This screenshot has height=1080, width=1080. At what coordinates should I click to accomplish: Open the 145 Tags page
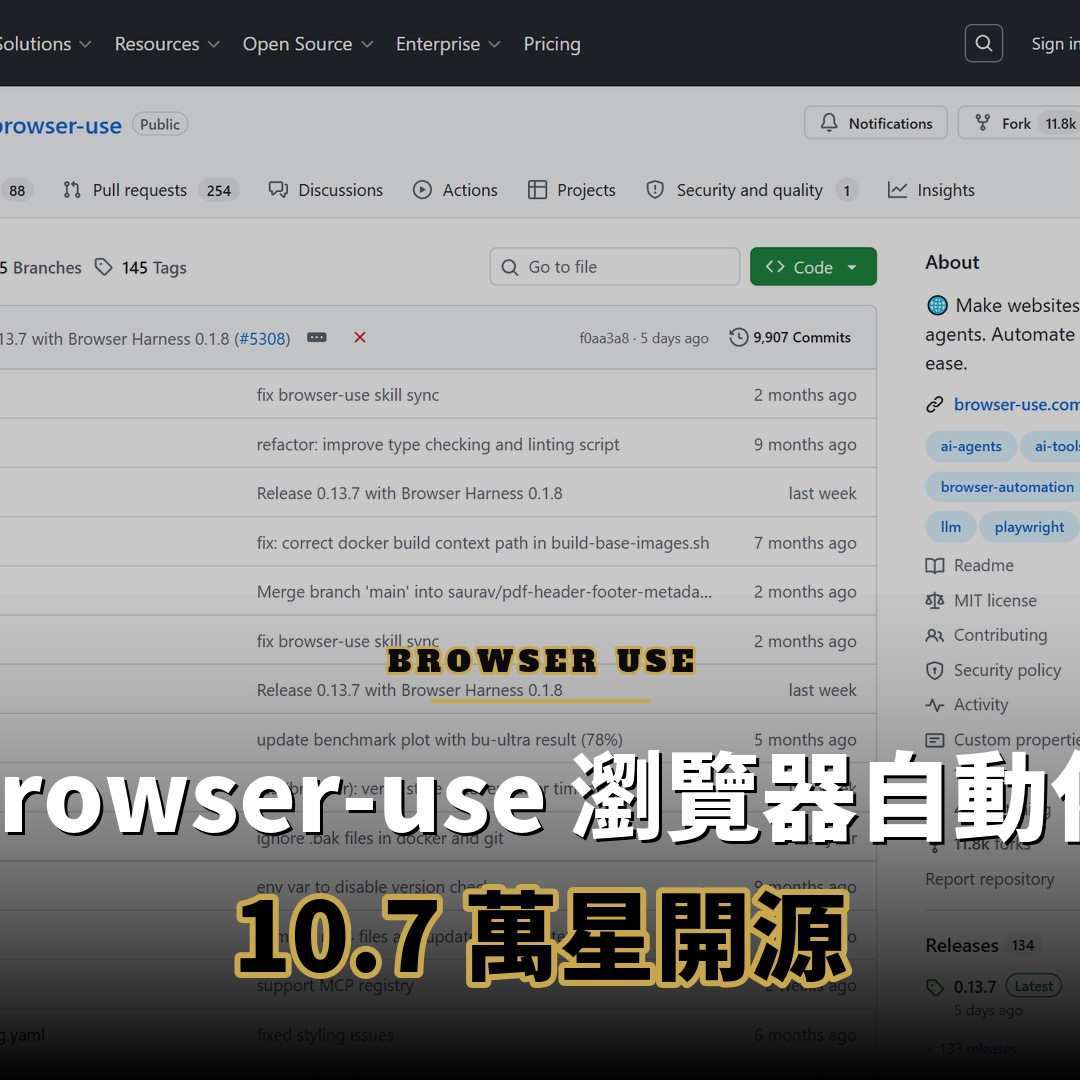(154, 267)
